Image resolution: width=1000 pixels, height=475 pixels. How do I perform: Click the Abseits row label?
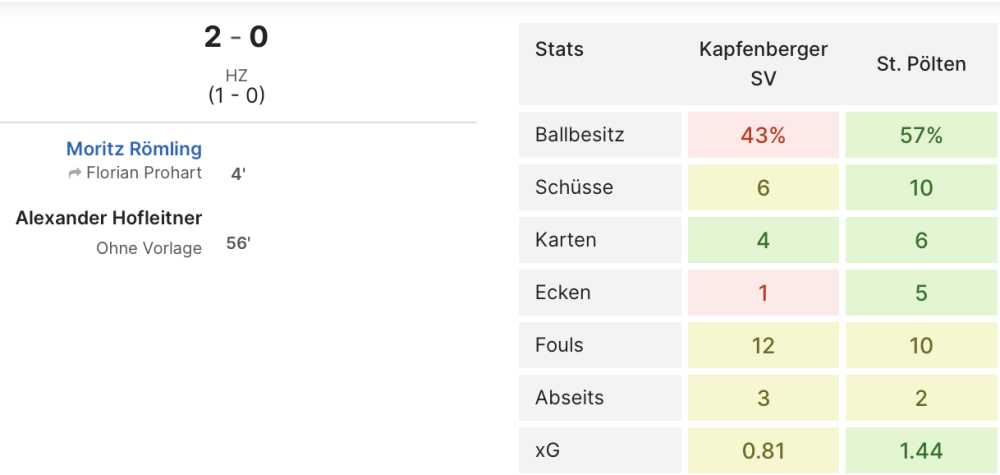click(570, 398)
